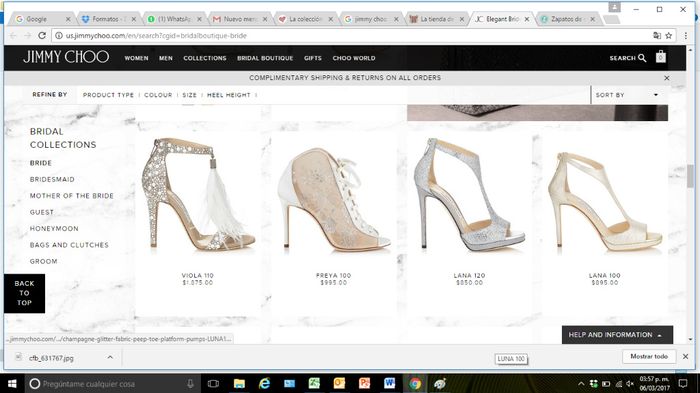This screenshot has height=393, width=700.
Task: Close the WhatsApp tab
Action: tap(199, 19)
